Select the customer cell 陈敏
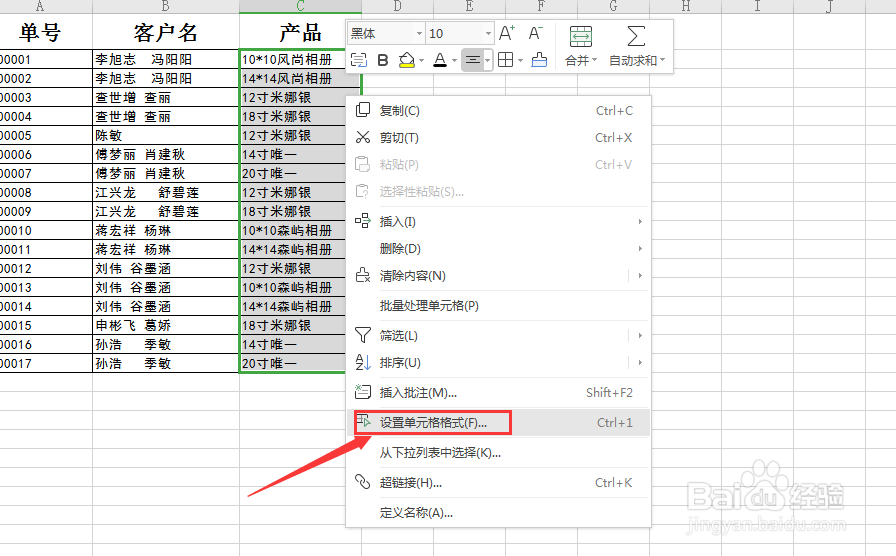This screenshot has height=556, width=896. click(x=166, y=135)
